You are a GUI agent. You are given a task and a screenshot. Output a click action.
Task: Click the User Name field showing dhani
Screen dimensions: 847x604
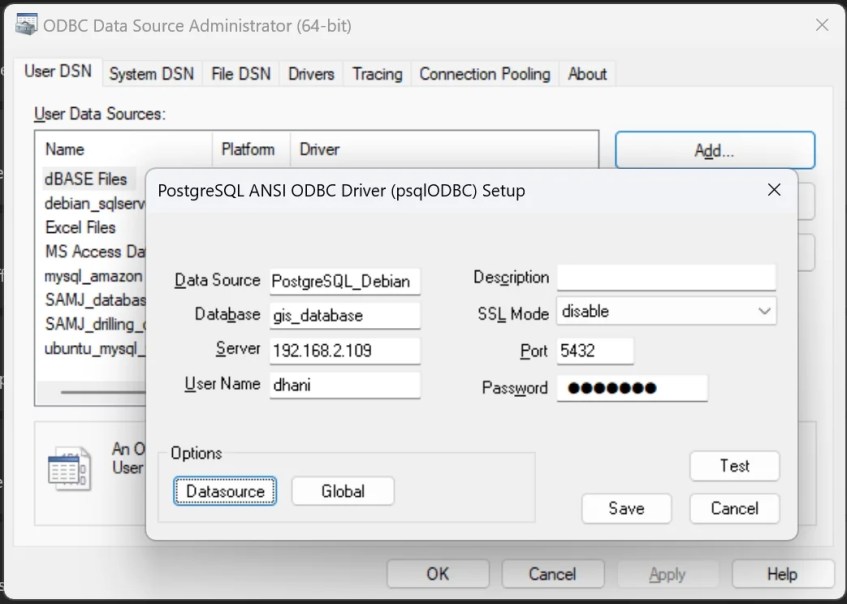click(345, 385)
